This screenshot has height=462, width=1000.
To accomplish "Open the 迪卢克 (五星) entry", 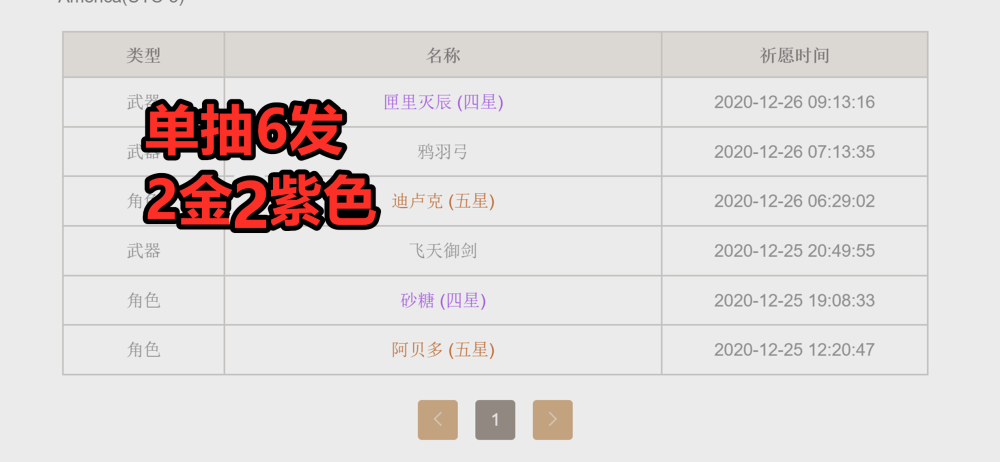I will (443, 202).
